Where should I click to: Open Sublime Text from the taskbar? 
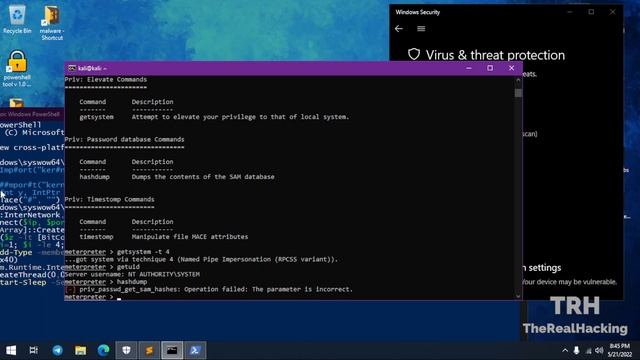pyautogui.click(x=149, y=350)
